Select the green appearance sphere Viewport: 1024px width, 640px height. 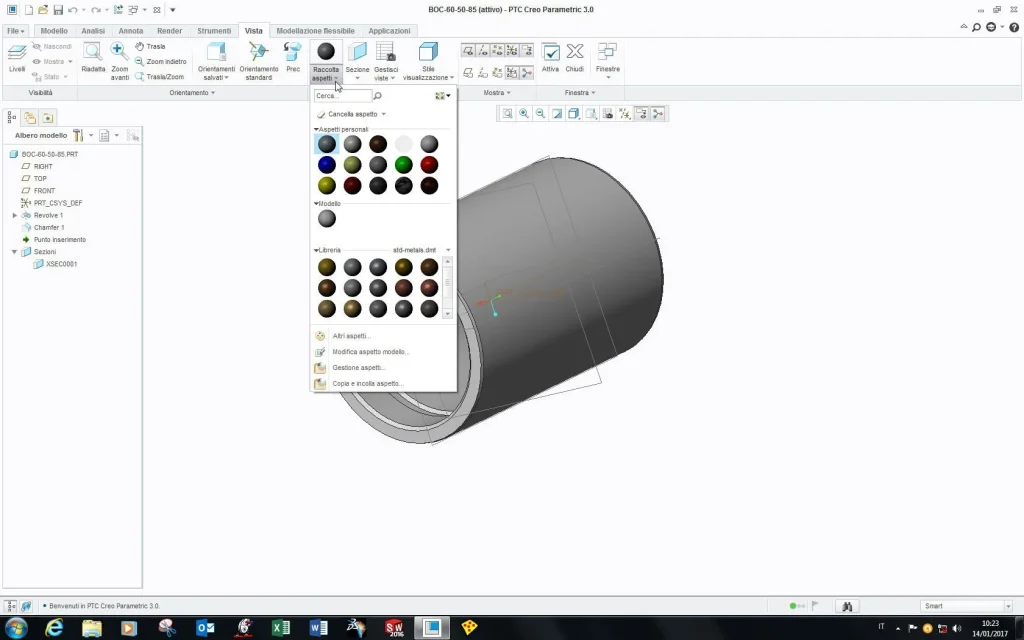pos(404,165)
